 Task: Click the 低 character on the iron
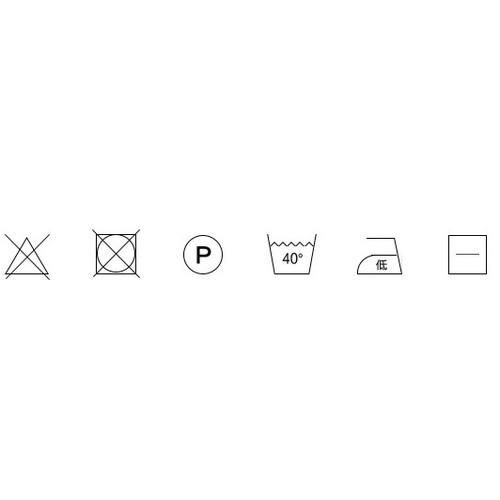click(381, 265)
